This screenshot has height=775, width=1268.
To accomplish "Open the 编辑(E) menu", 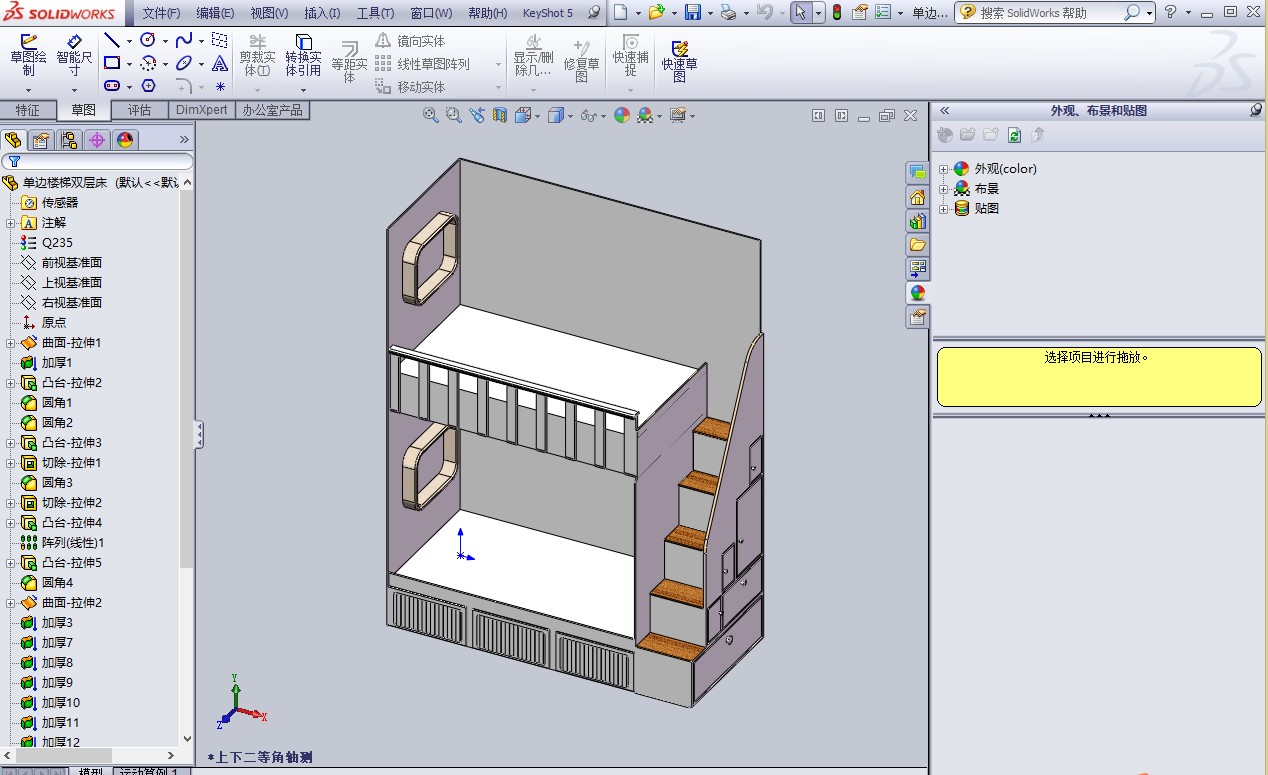I will tap(215, 13).
